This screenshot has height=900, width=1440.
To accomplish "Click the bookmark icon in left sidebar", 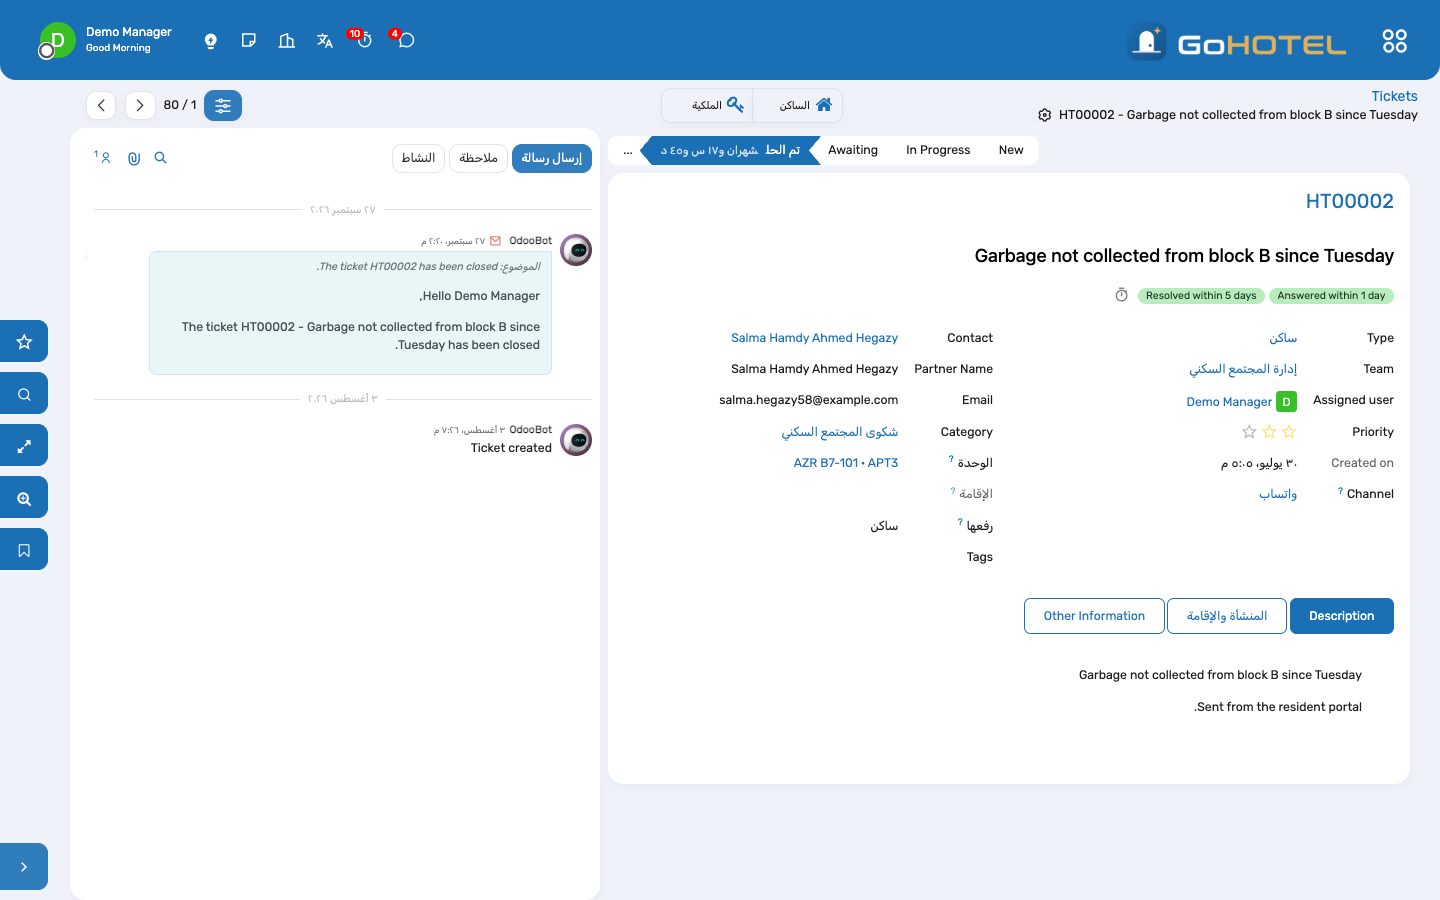I will coord(24,550).
